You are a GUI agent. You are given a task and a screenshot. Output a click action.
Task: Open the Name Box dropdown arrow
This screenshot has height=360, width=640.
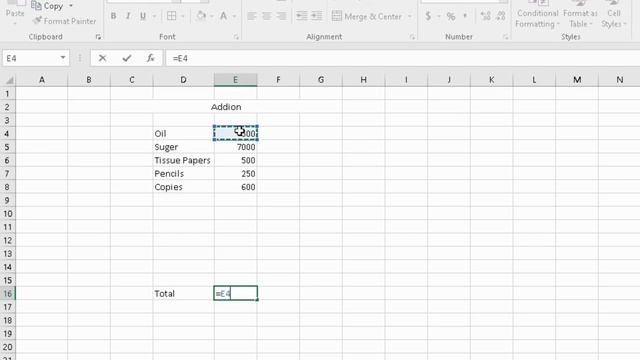point(63,58)
